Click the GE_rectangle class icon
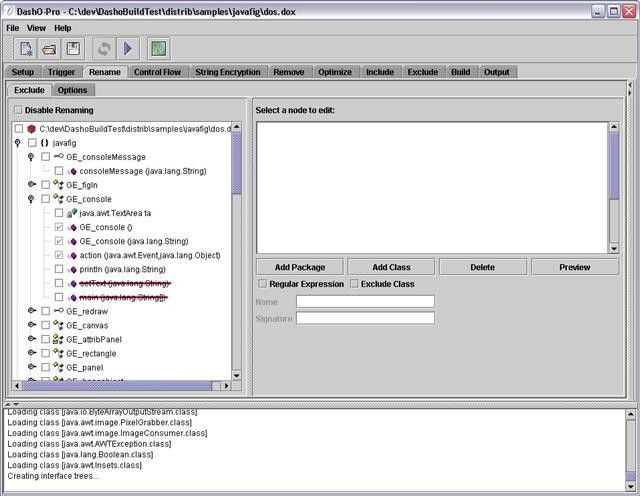Image resolution: width=640 pixels, height=496 pixels. click(58, 354)
